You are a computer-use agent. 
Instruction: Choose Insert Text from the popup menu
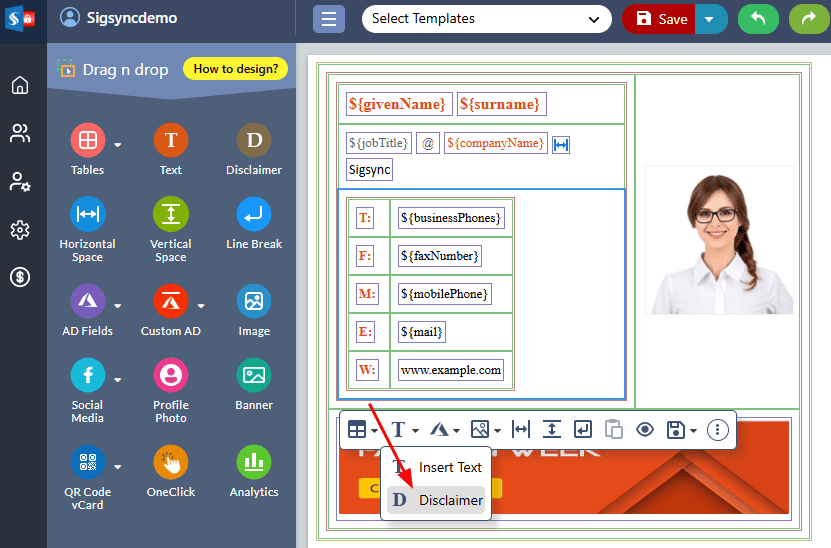tap(437, 467)
